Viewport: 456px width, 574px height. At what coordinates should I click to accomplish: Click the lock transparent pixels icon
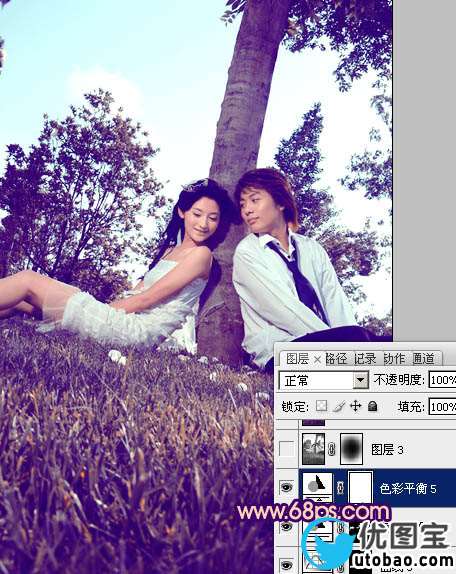click(322, 406)
